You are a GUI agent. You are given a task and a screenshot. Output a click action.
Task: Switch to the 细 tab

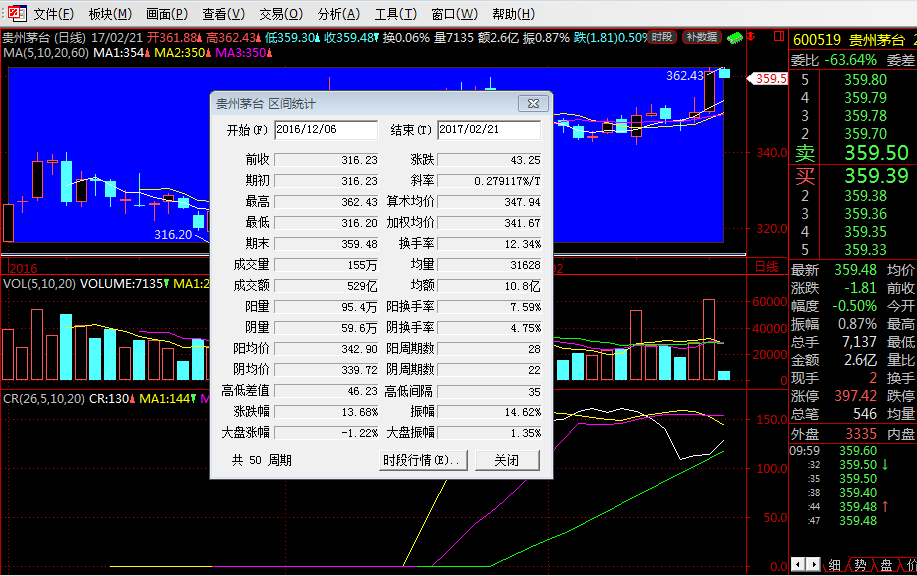[x=835, y=565]
